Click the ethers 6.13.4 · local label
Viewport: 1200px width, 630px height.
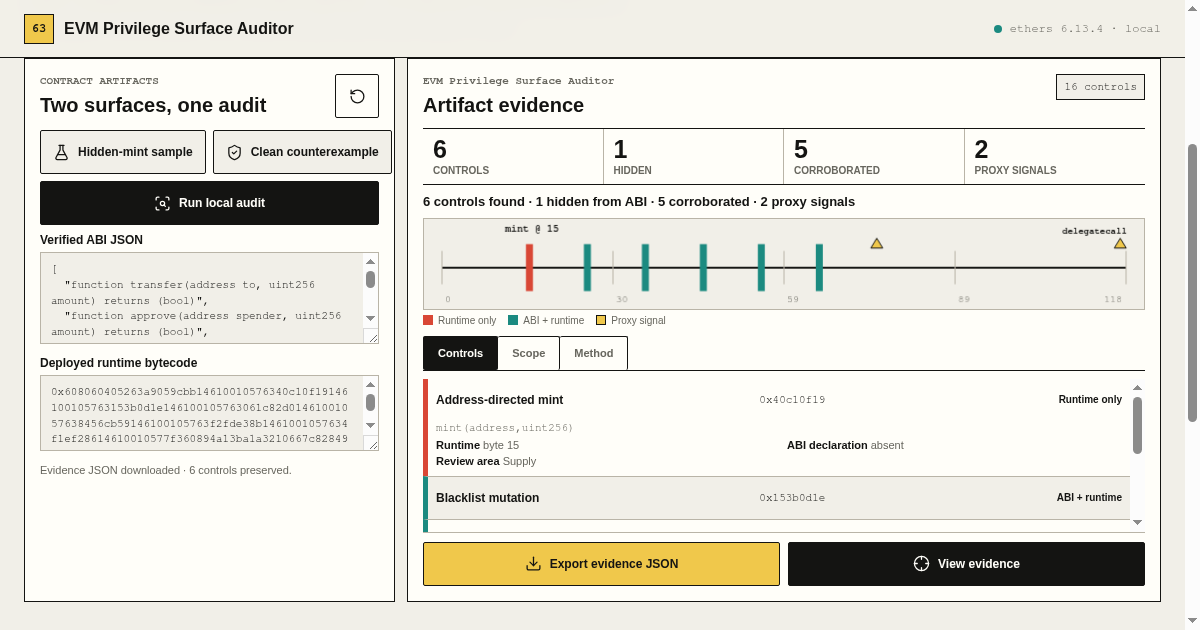click(1085, 29)
